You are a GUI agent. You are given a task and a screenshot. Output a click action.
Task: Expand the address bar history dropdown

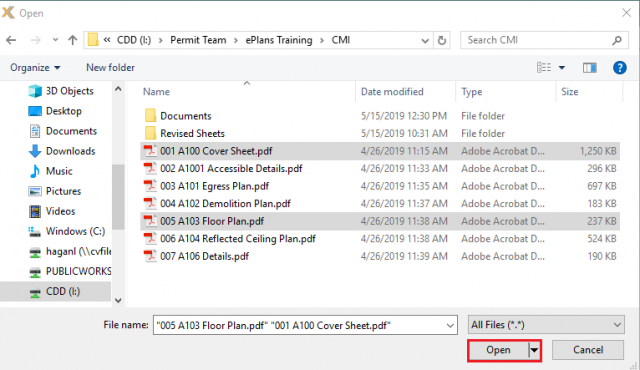point(425,40)
